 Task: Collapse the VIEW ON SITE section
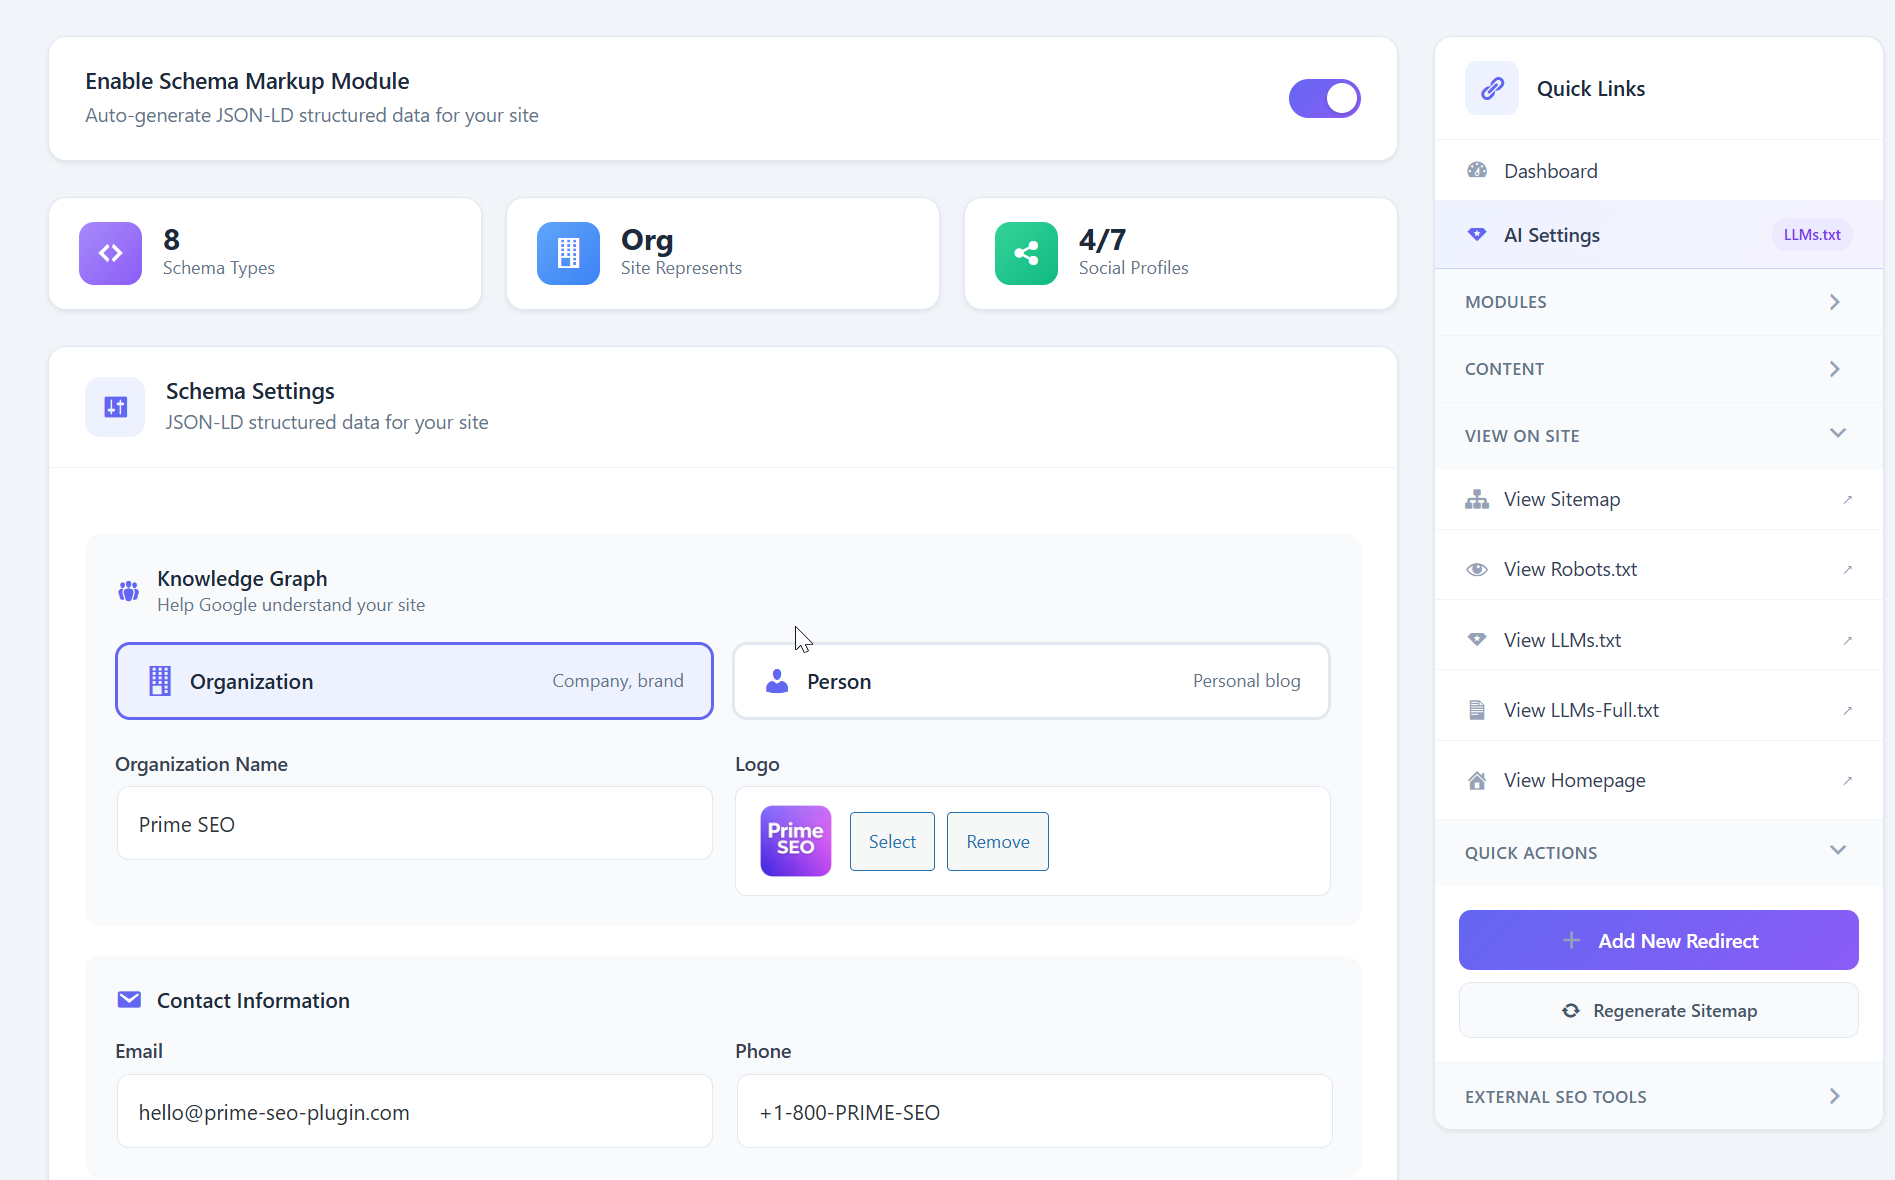click(1655, 435)
